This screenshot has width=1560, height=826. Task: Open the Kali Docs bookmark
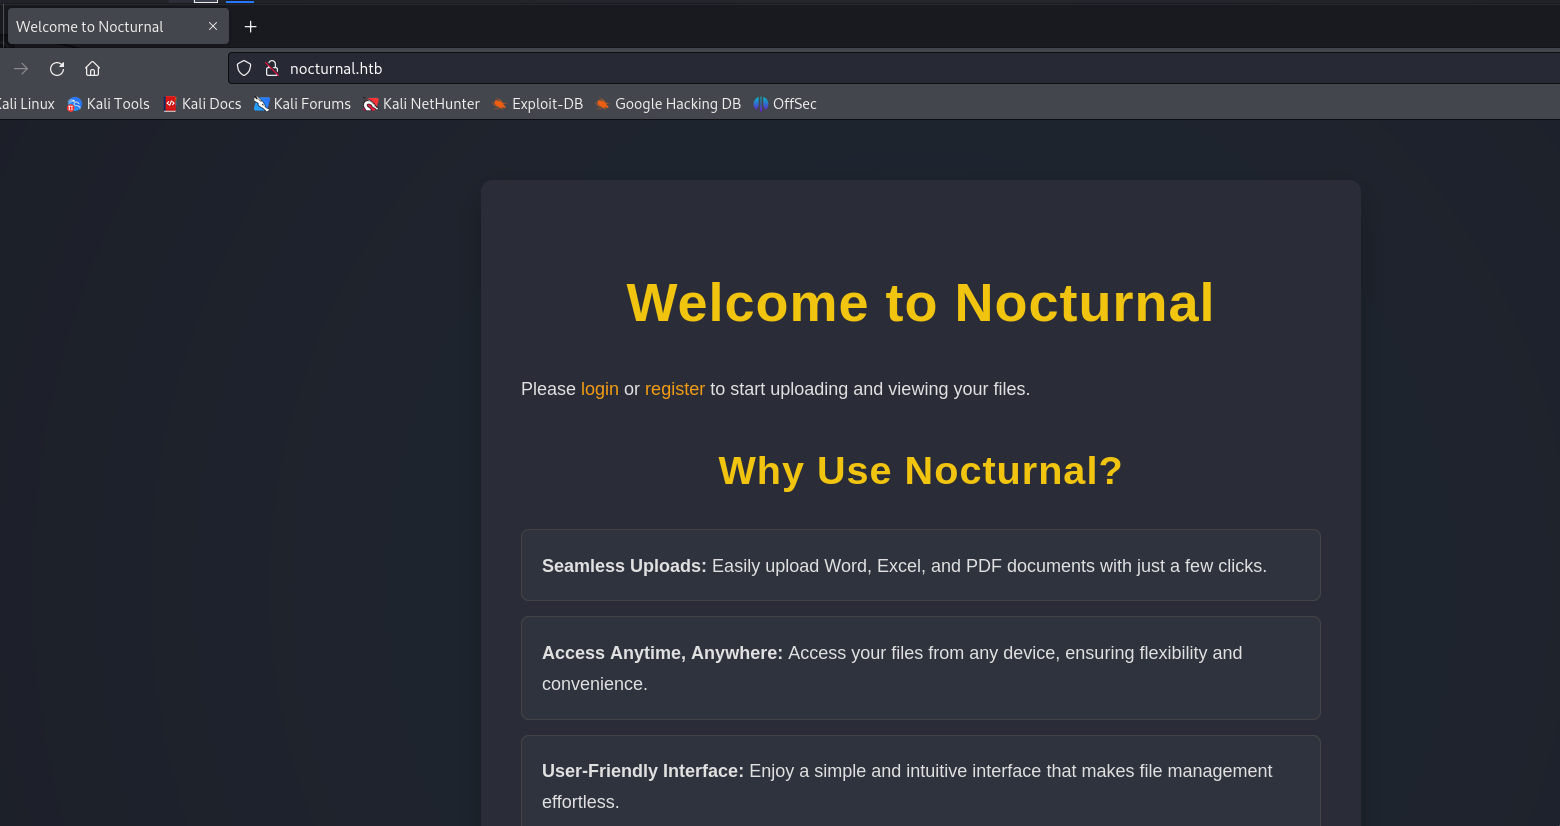tap(202, 104)
